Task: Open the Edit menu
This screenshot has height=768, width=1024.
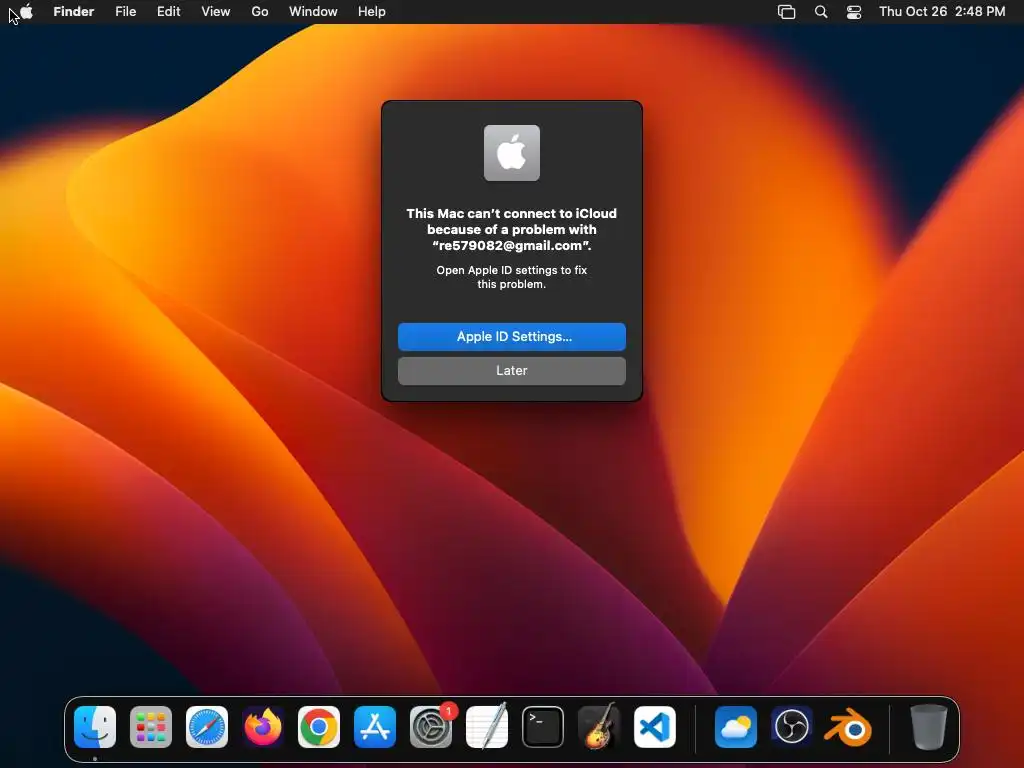Action: pyautogui.click(x=168, y=12)
